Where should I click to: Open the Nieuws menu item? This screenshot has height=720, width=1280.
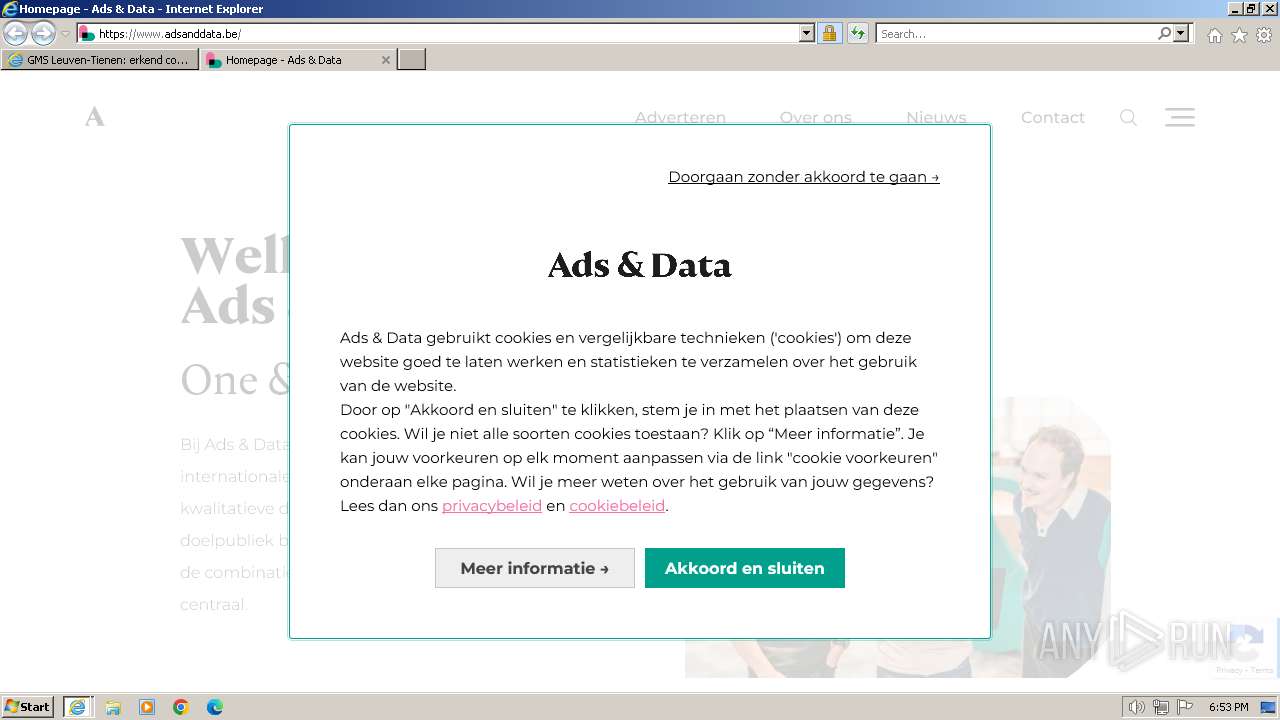coord(936,117)
